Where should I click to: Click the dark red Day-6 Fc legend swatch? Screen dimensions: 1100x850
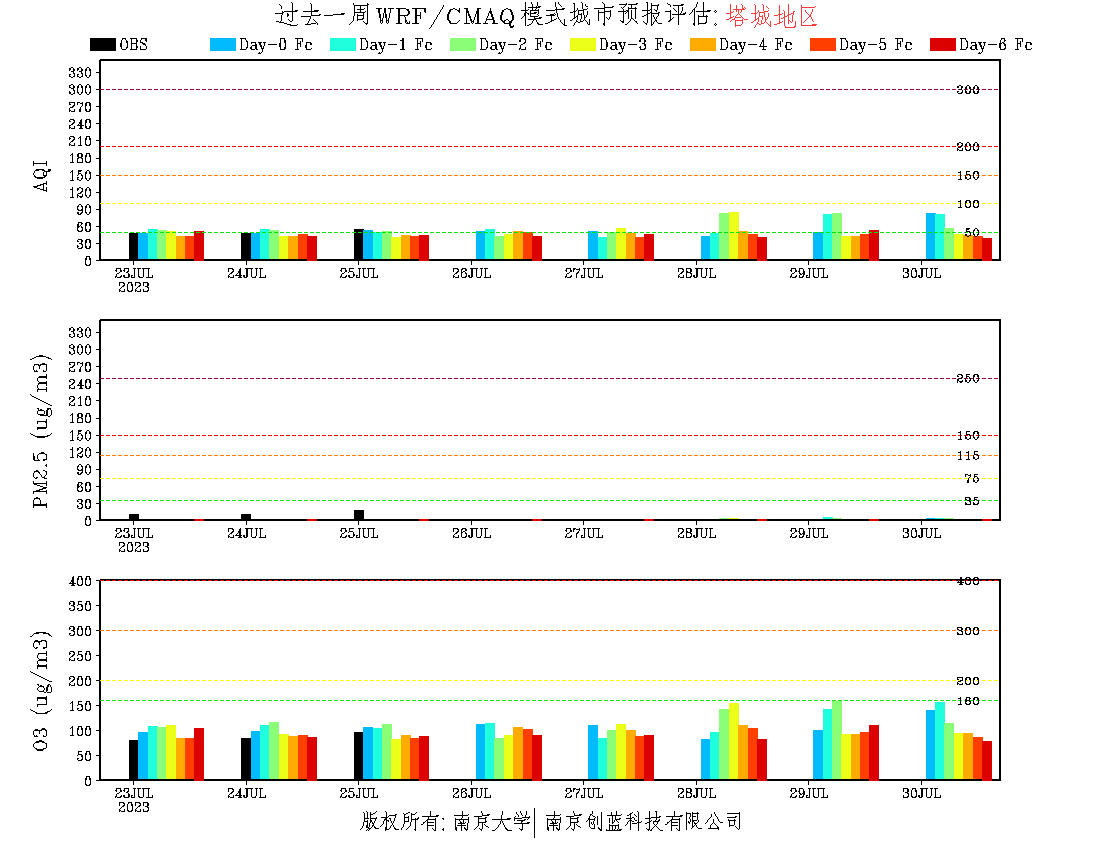click(x=942, y=45)
